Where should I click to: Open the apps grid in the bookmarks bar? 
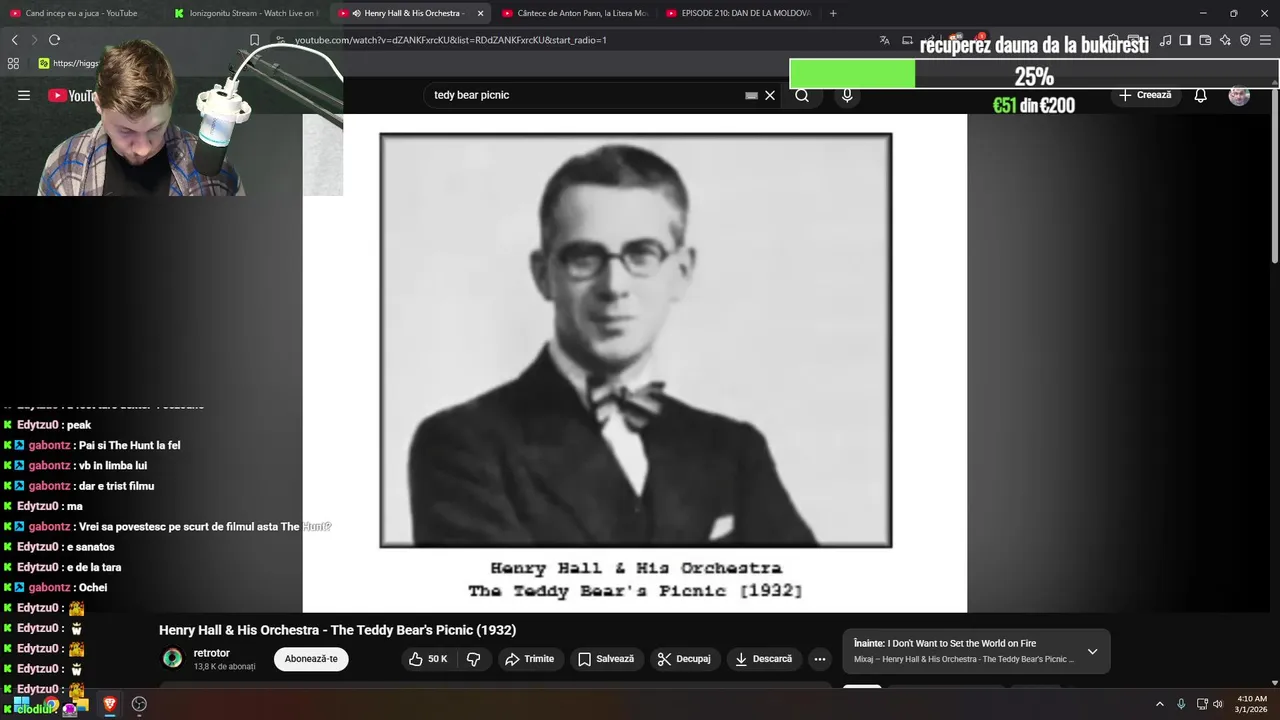pos(13,63)
